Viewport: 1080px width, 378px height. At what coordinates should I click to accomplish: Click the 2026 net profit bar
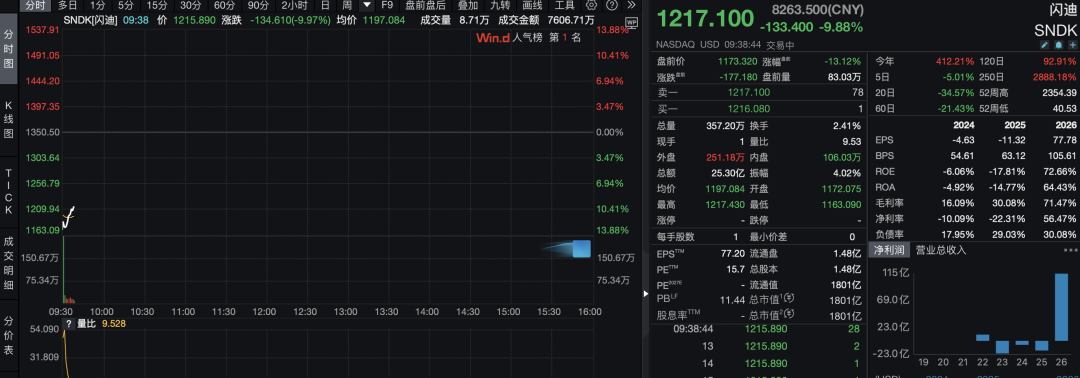[x=1062, y=307]
